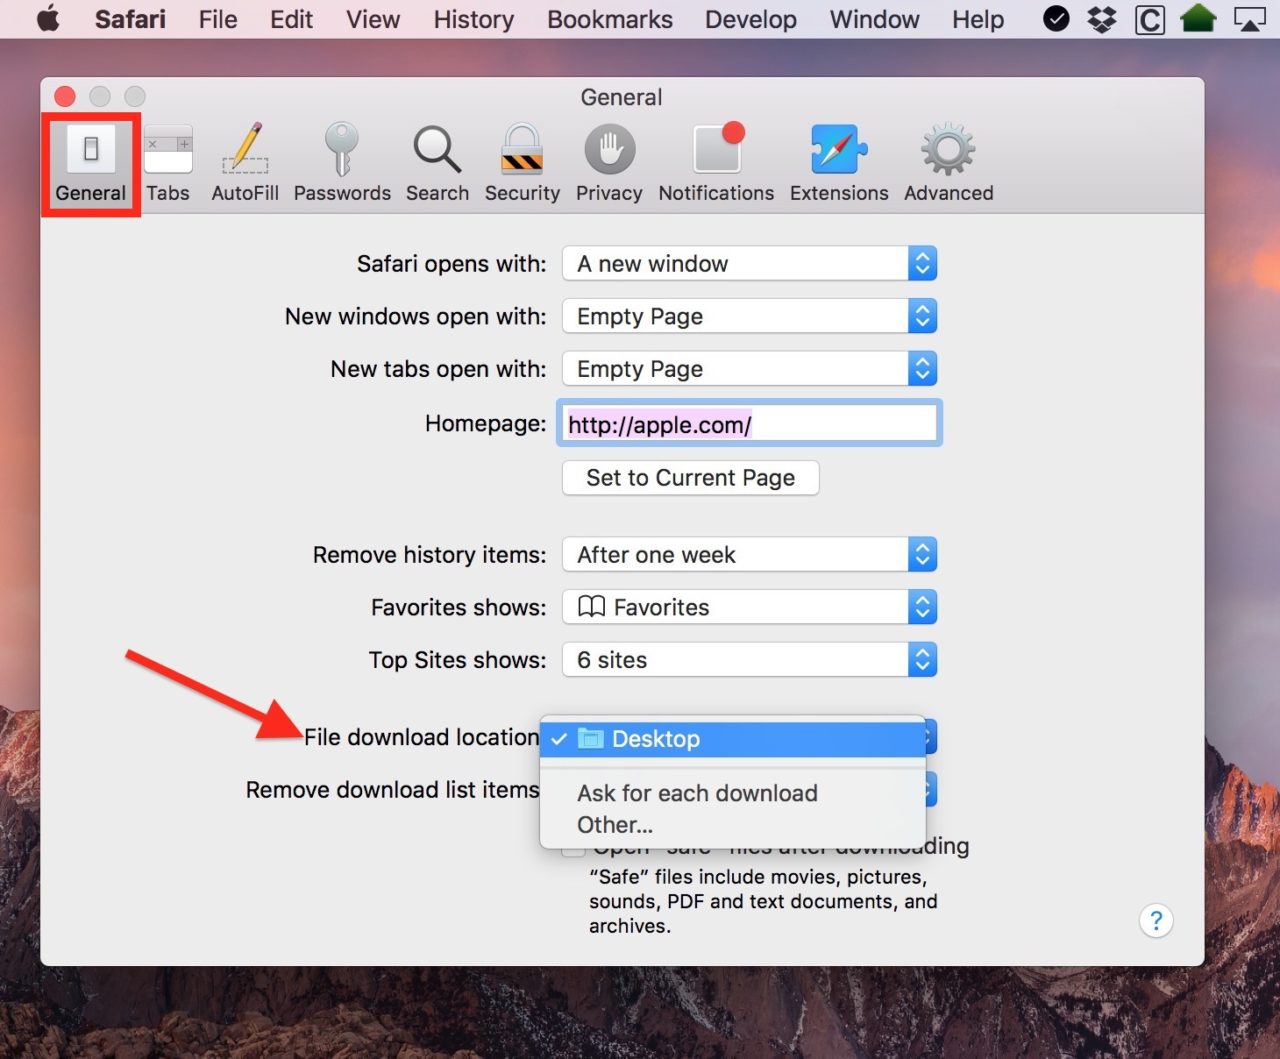Open the Bookmarks menu
The image size is (1280, 1059).
coord(609,19)
